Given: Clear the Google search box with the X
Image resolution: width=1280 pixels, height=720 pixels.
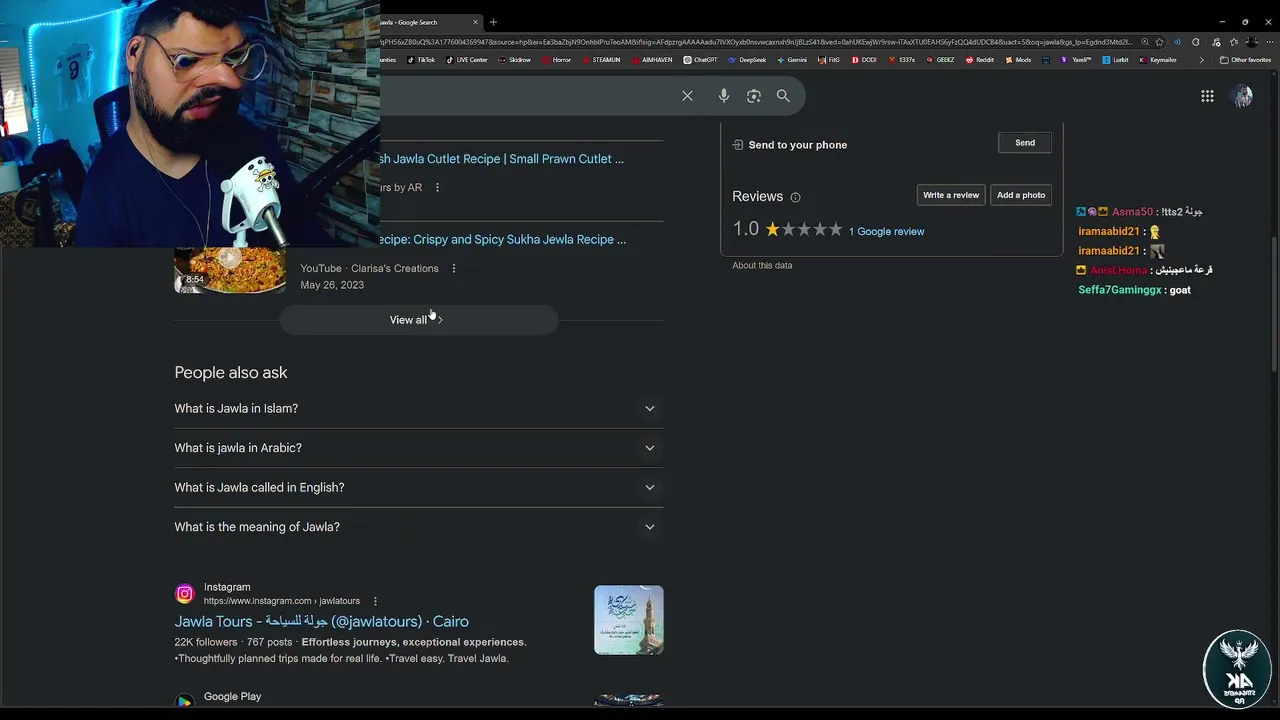Looking at the screenshot, I should [687, 96].
